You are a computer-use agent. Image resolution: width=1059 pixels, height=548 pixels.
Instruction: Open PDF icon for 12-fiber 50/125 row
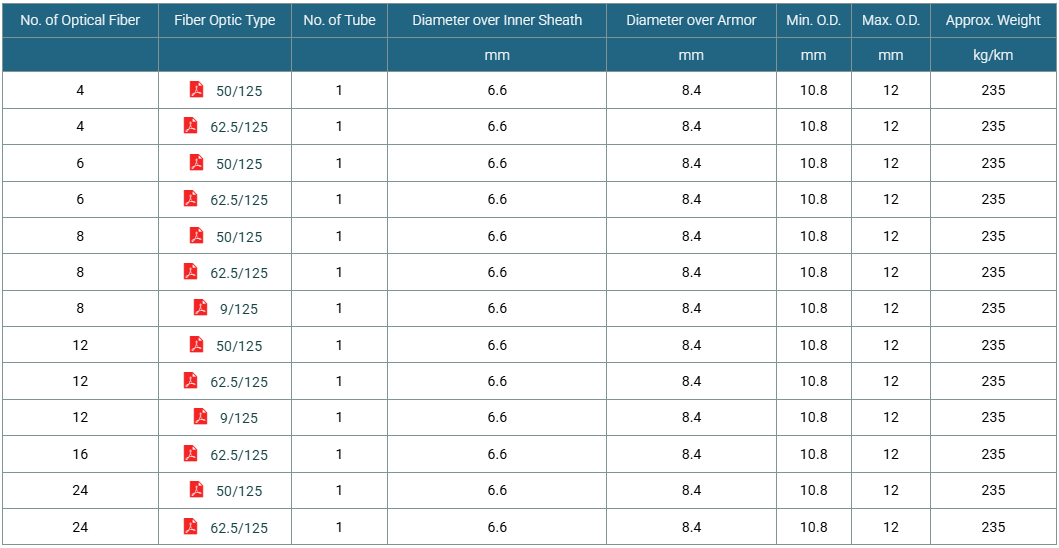196,345
